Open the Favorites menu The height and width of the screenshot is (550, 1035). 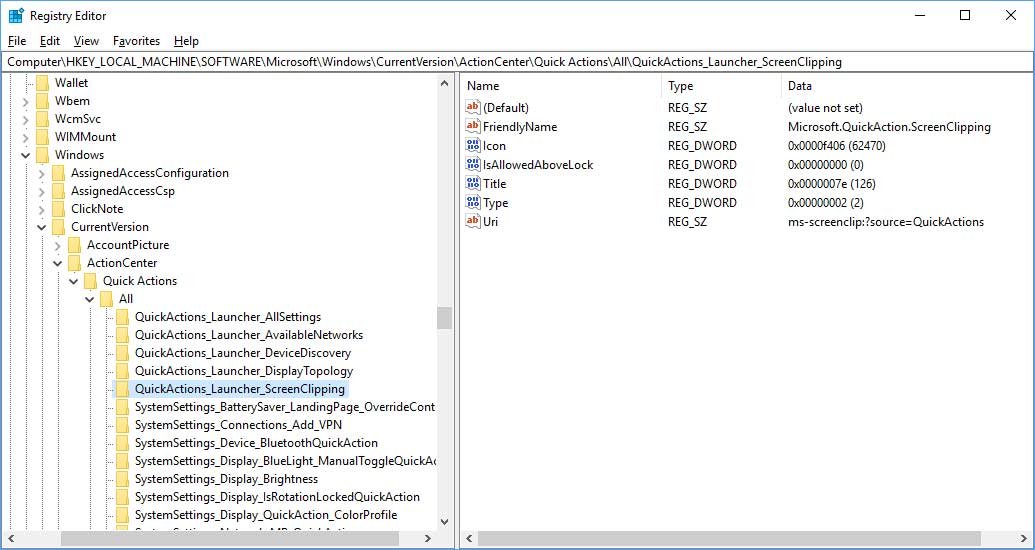[137, 41]
